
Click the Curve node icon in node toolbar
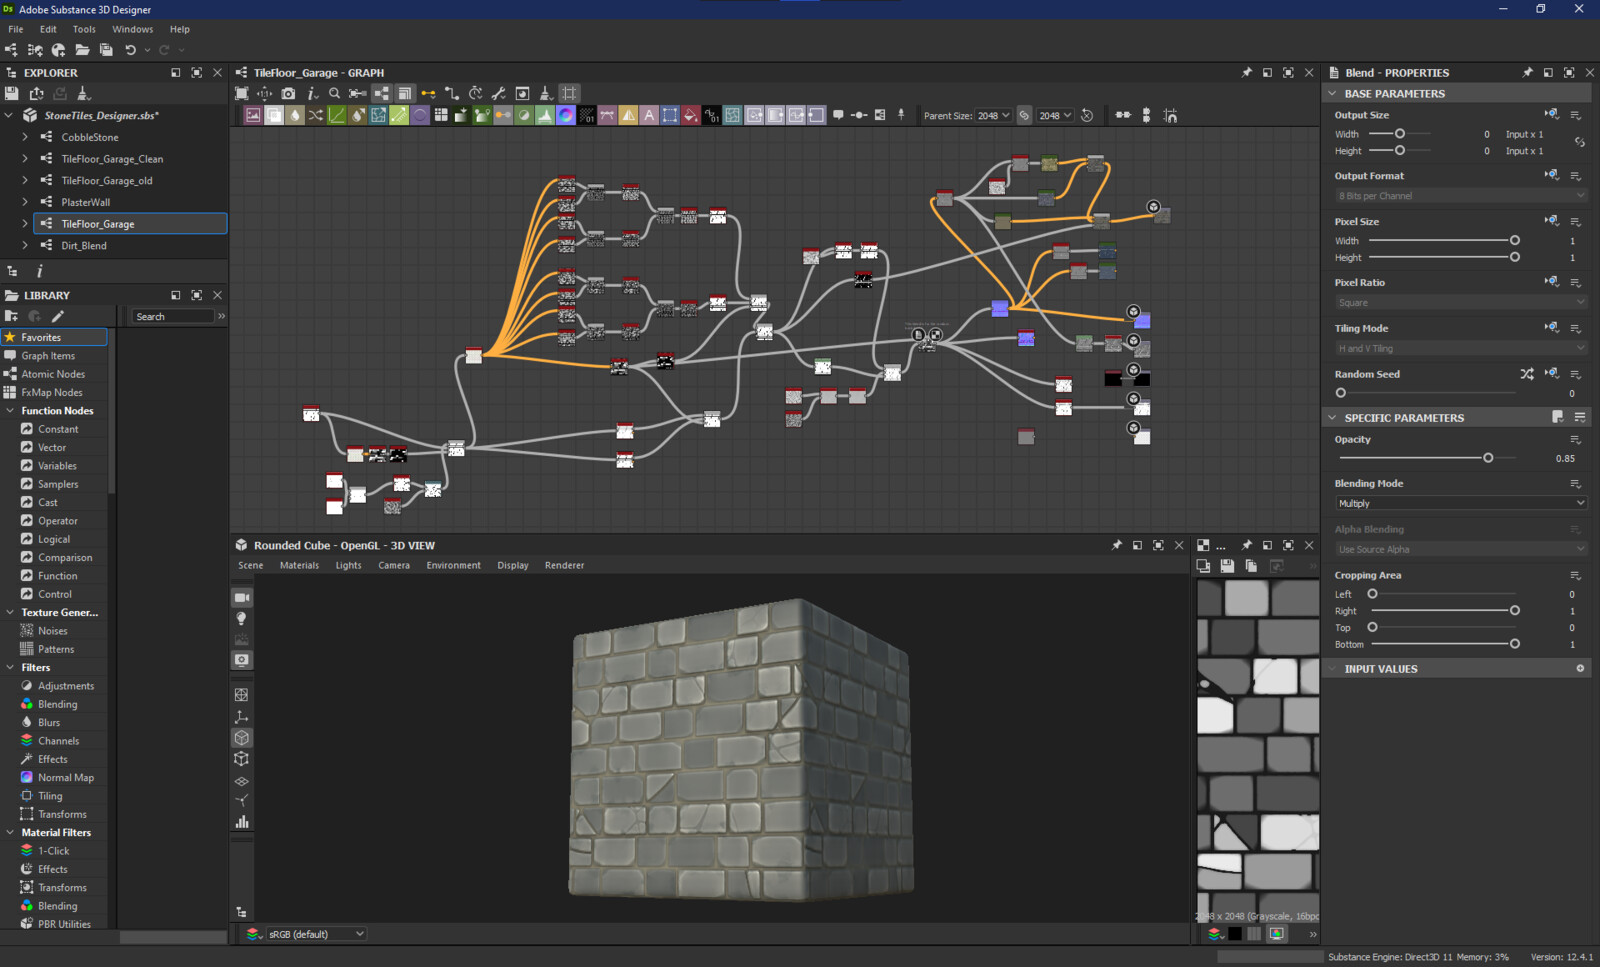(337, 116)
